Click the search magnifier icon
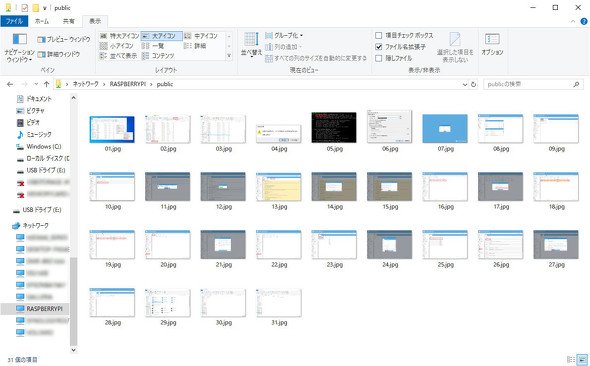 tap(576, 84)
